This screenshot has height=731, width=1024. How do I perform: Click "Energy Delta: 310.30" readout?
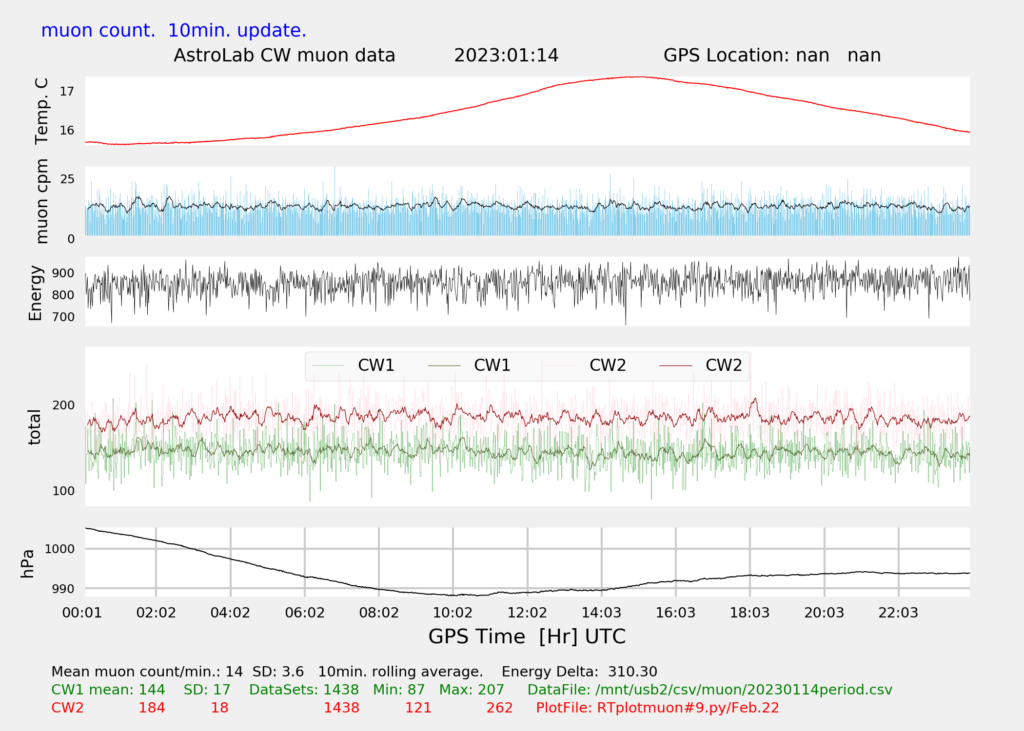(579, 672)
